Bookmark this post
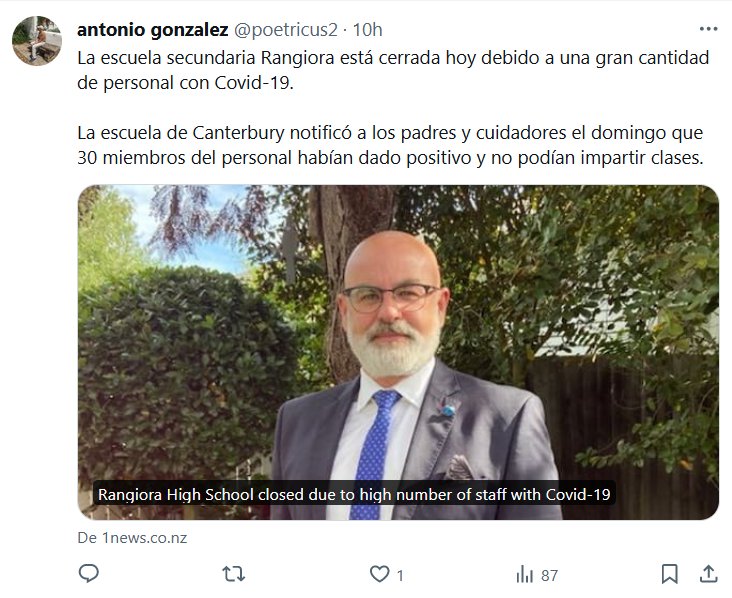This screenshot has height=598, width=732. click(669, 574)
